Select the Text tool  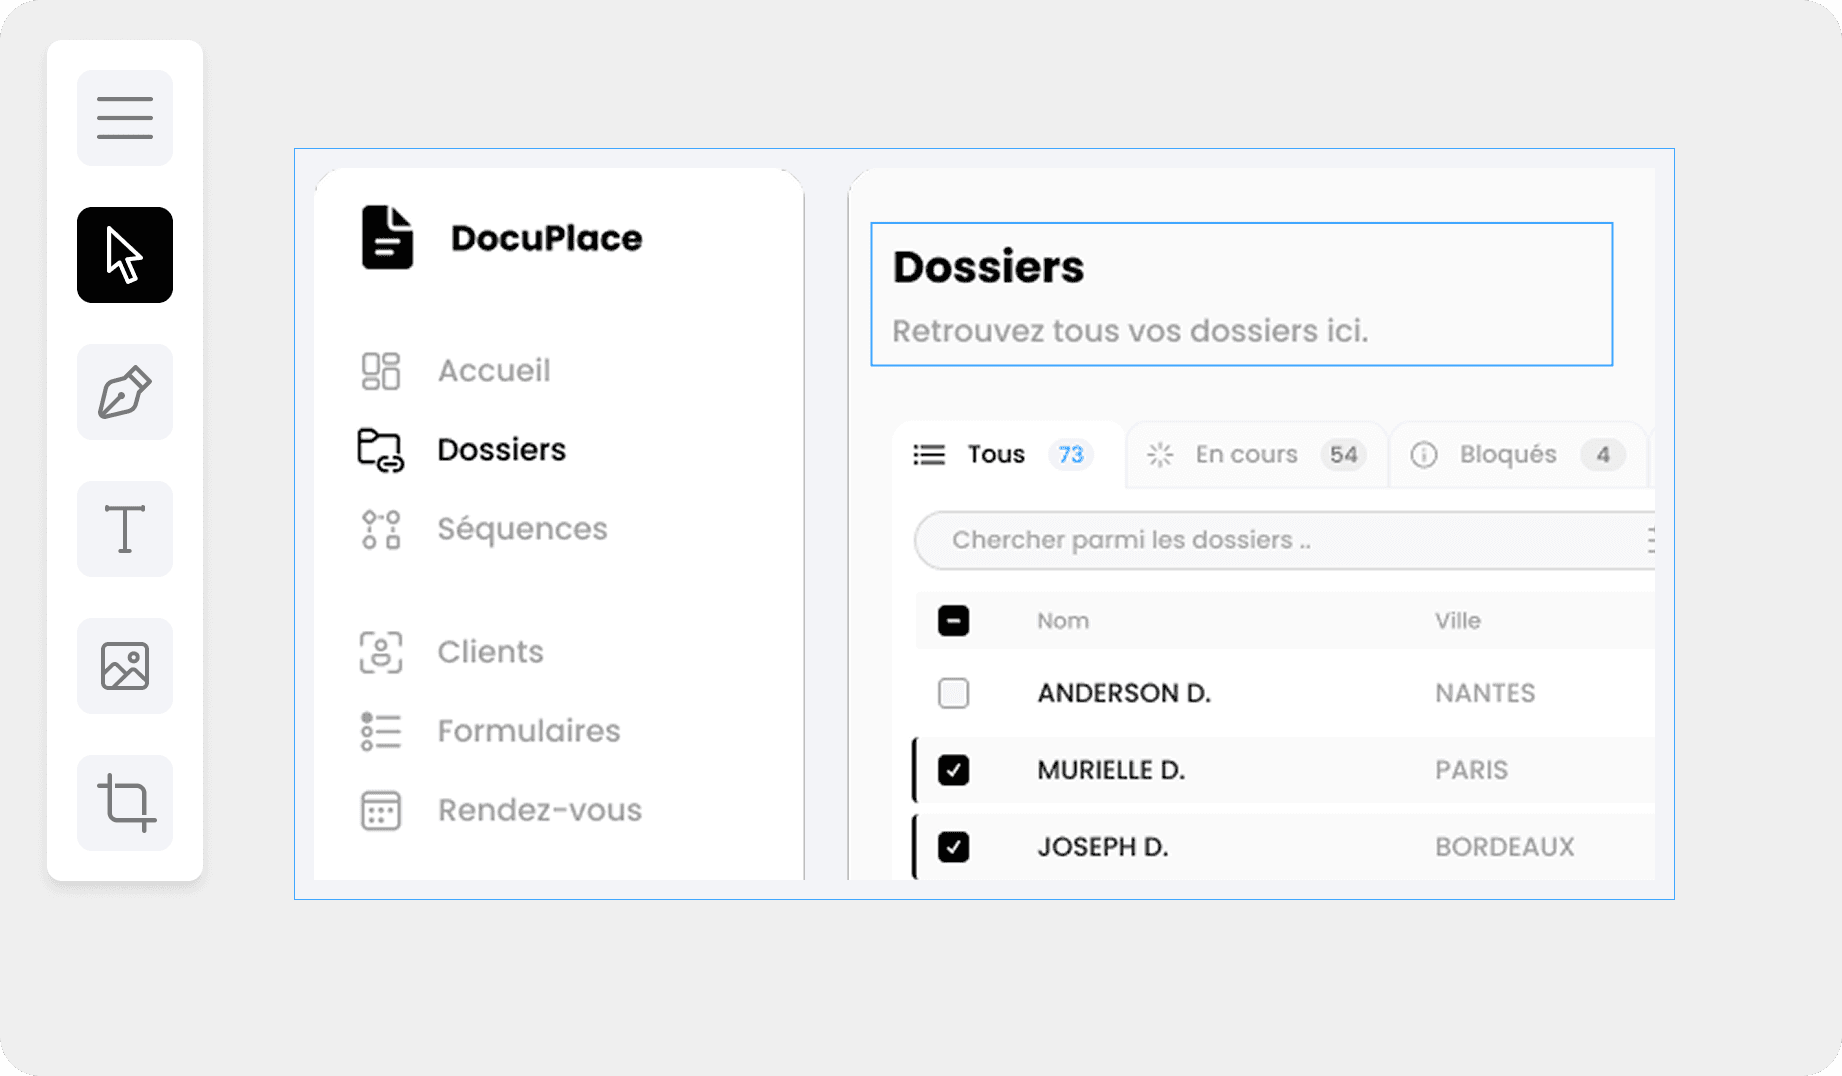(125, 529)
